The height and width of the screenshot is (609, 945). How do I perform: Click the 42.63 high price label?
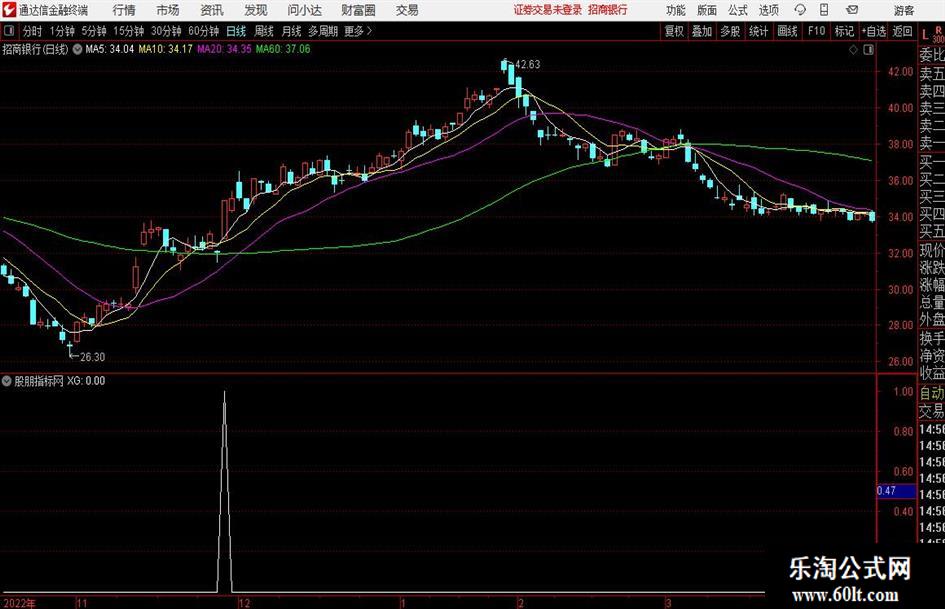[x=528, y=65]
